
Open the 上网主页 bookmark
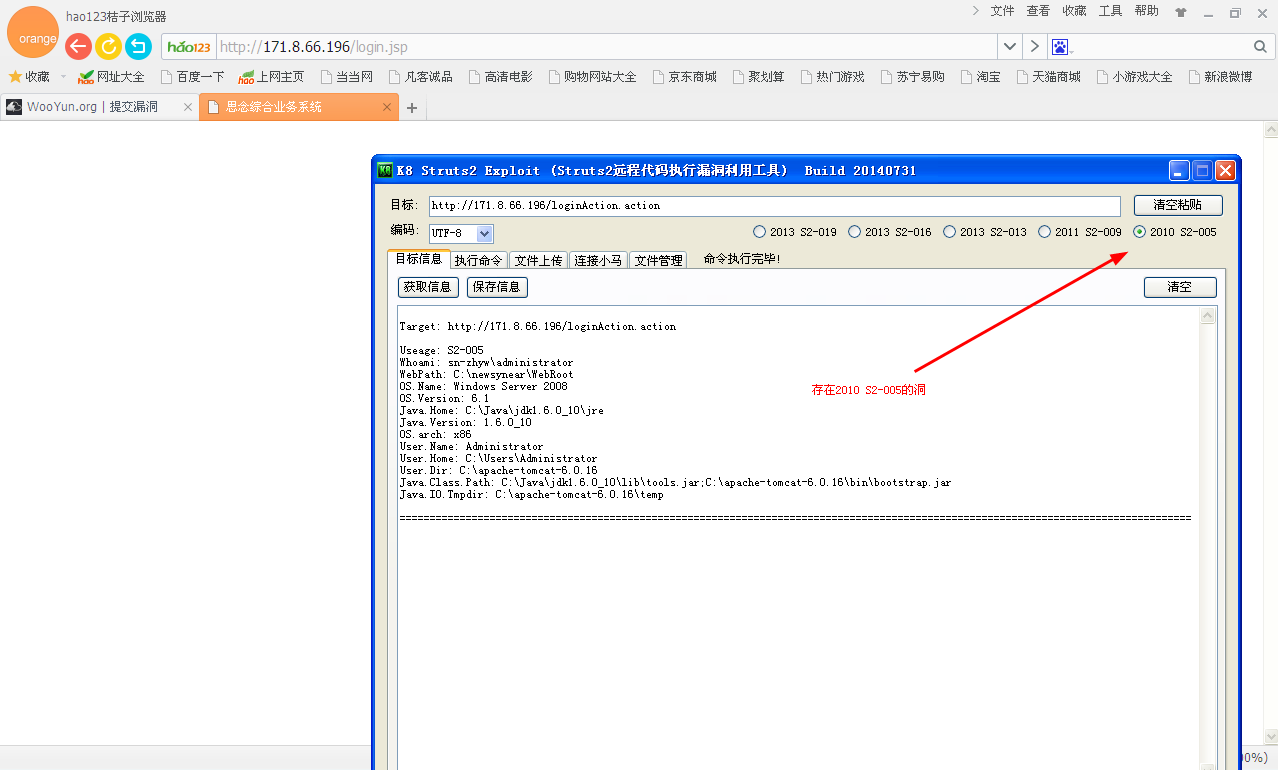pyautogui.click(x=271, y=76)
